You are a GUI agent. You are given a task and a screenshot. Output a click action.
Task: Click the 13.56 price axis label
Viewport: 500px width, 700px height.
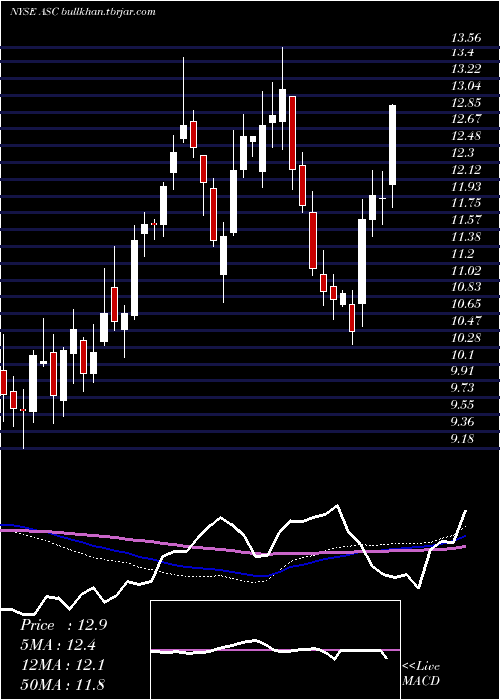[x=466, y=38]
